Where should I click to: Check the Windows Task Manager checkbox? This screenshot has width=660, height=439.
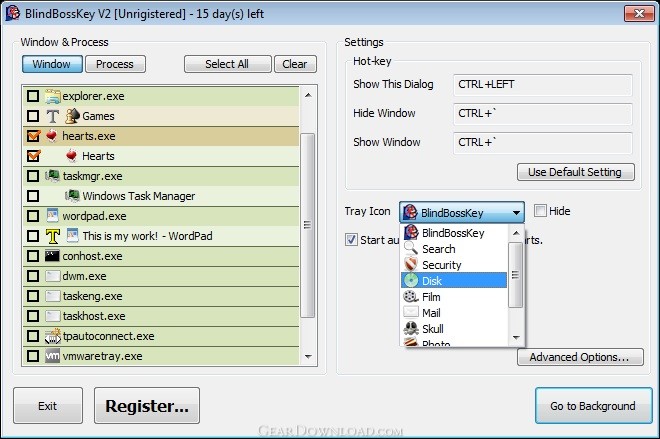(33, 196)
